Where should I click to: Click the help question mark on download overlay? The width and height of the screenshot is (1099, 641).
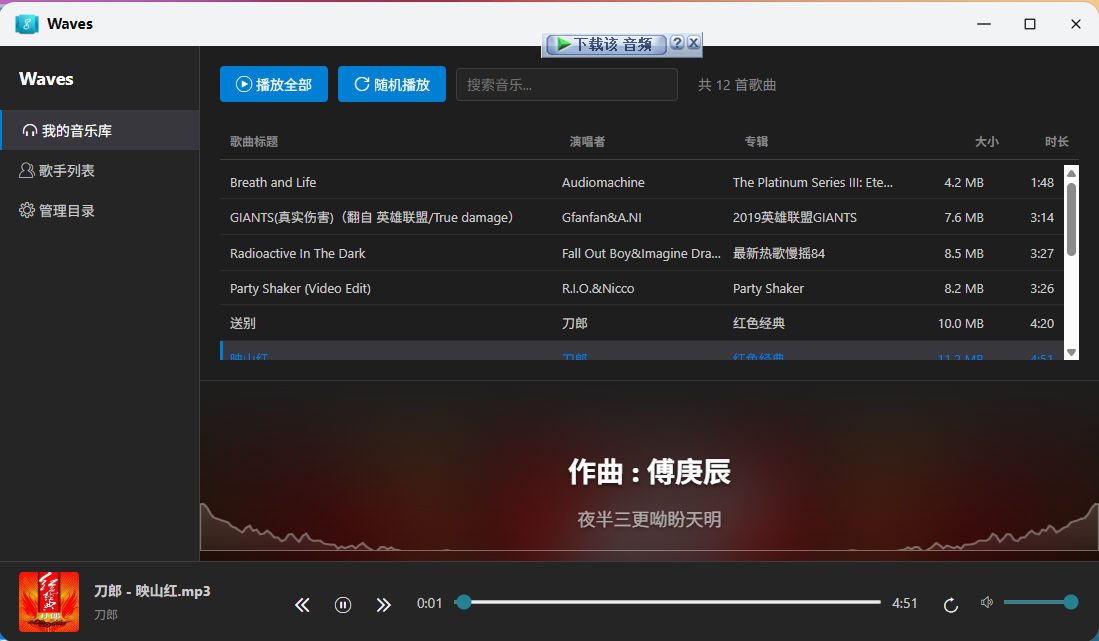[x=677, y=43]
